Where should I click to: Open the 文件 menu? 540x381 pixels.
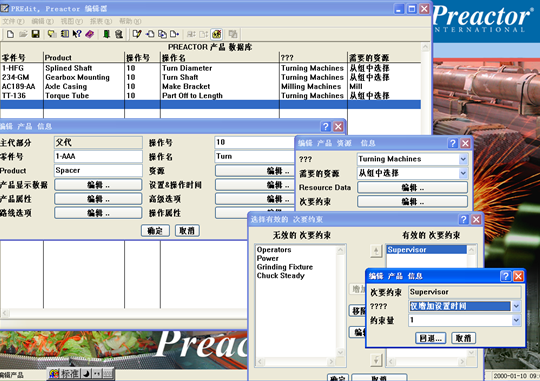pyautogui.click(x=13, y=21)
